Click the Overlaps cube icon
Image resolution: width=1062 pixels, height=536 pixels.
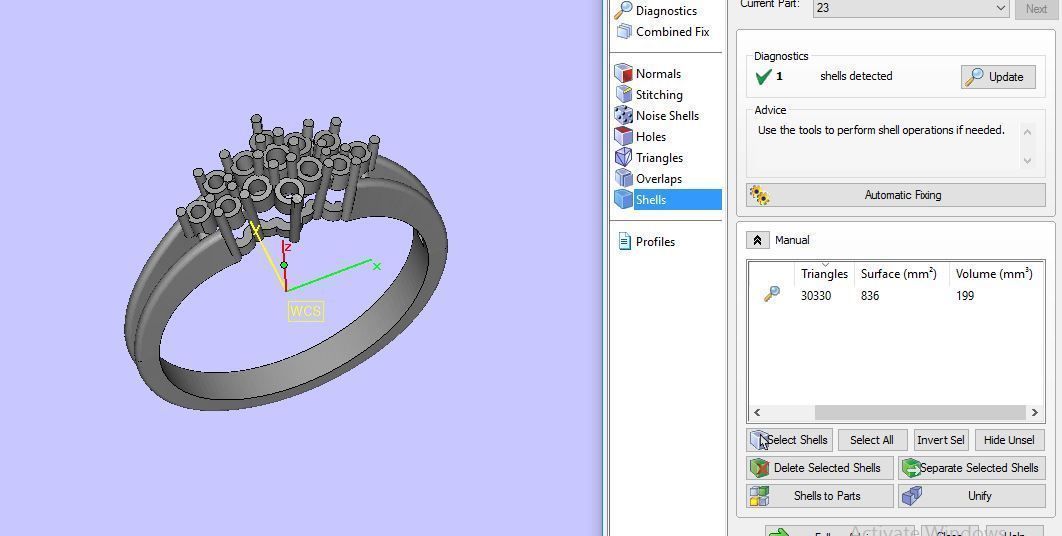click(623, 178)
